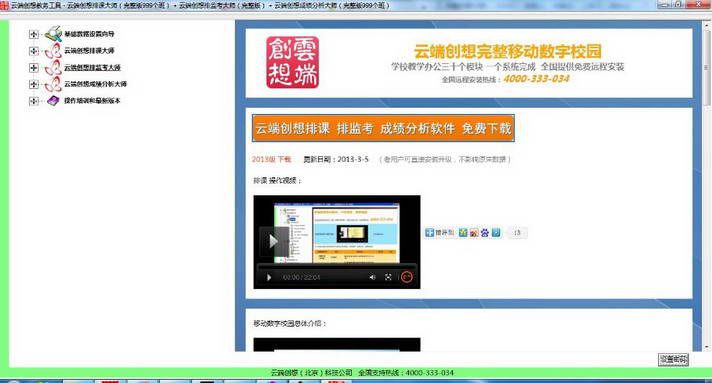Click the 云端创想完整移动数字校园 heading

click(508, 51)
